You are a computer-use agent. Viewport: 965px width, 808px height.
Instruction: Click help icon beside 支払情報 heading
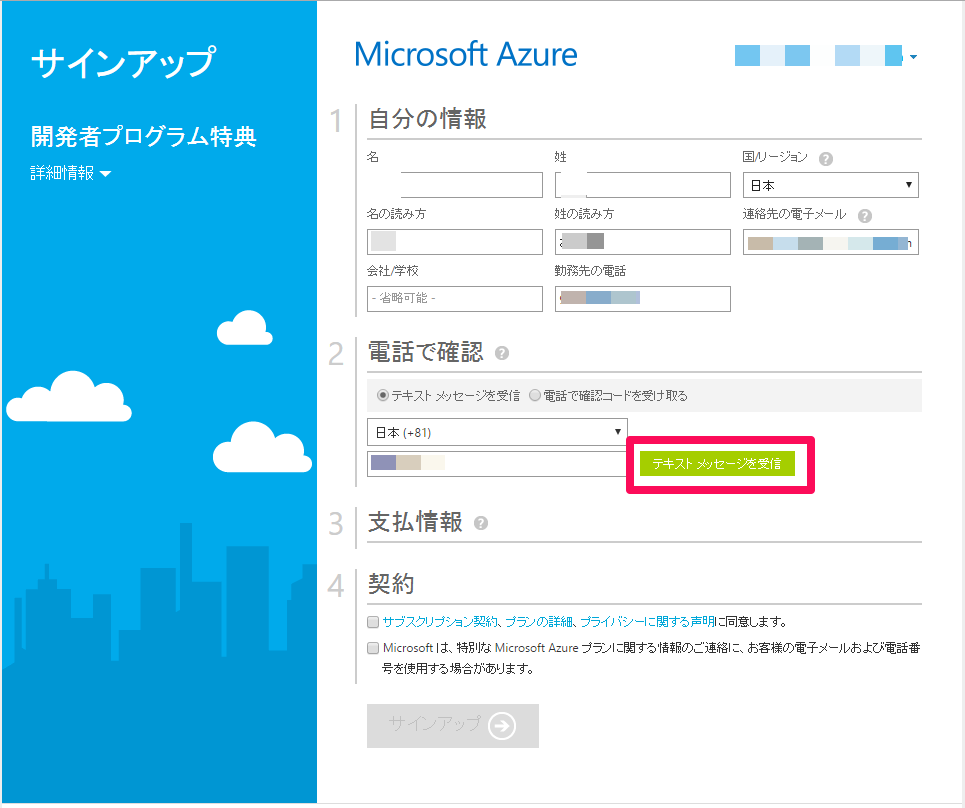pos(481,523)
